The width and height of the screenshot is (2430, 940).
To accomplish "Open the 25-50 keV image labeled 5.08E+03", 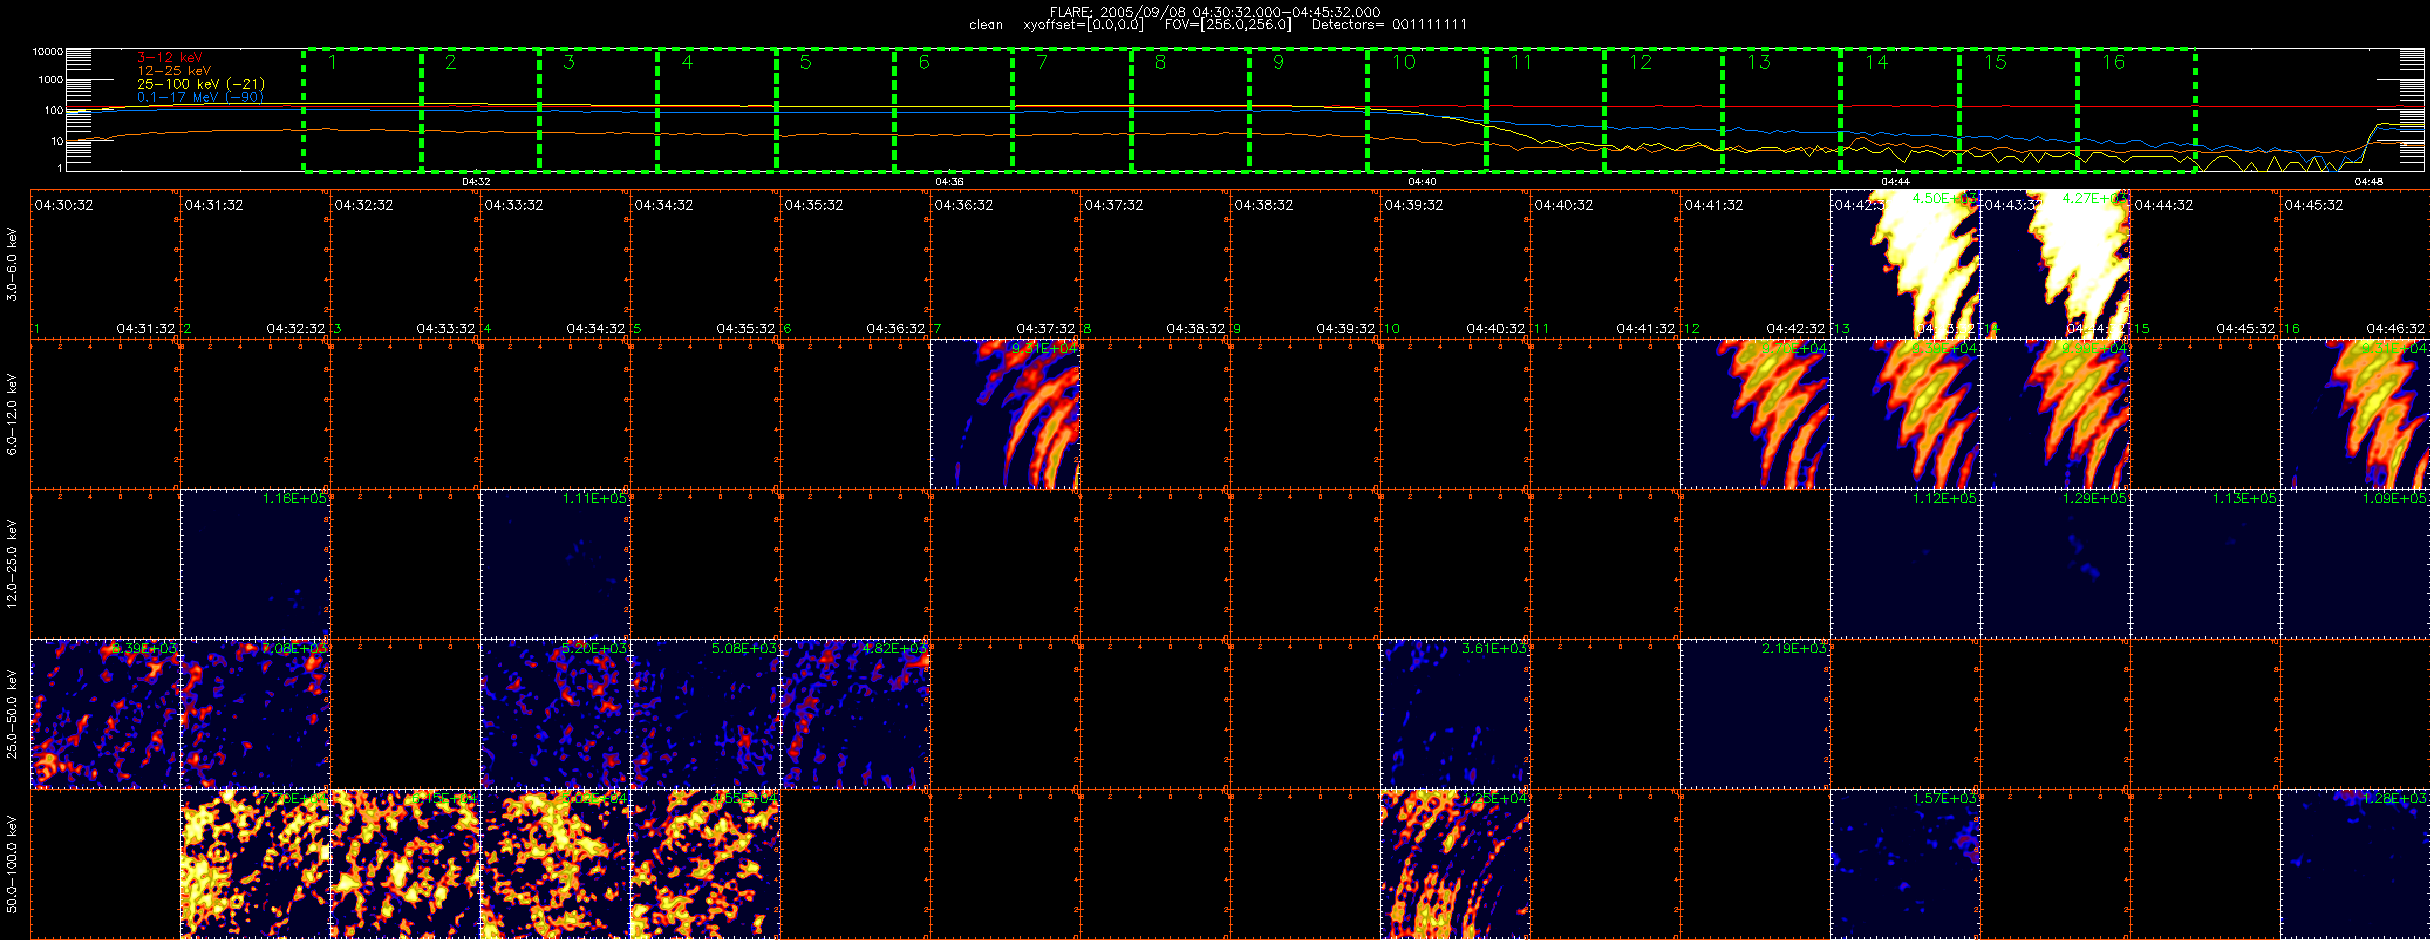I will pyautogui.click(x=706, y=714).
